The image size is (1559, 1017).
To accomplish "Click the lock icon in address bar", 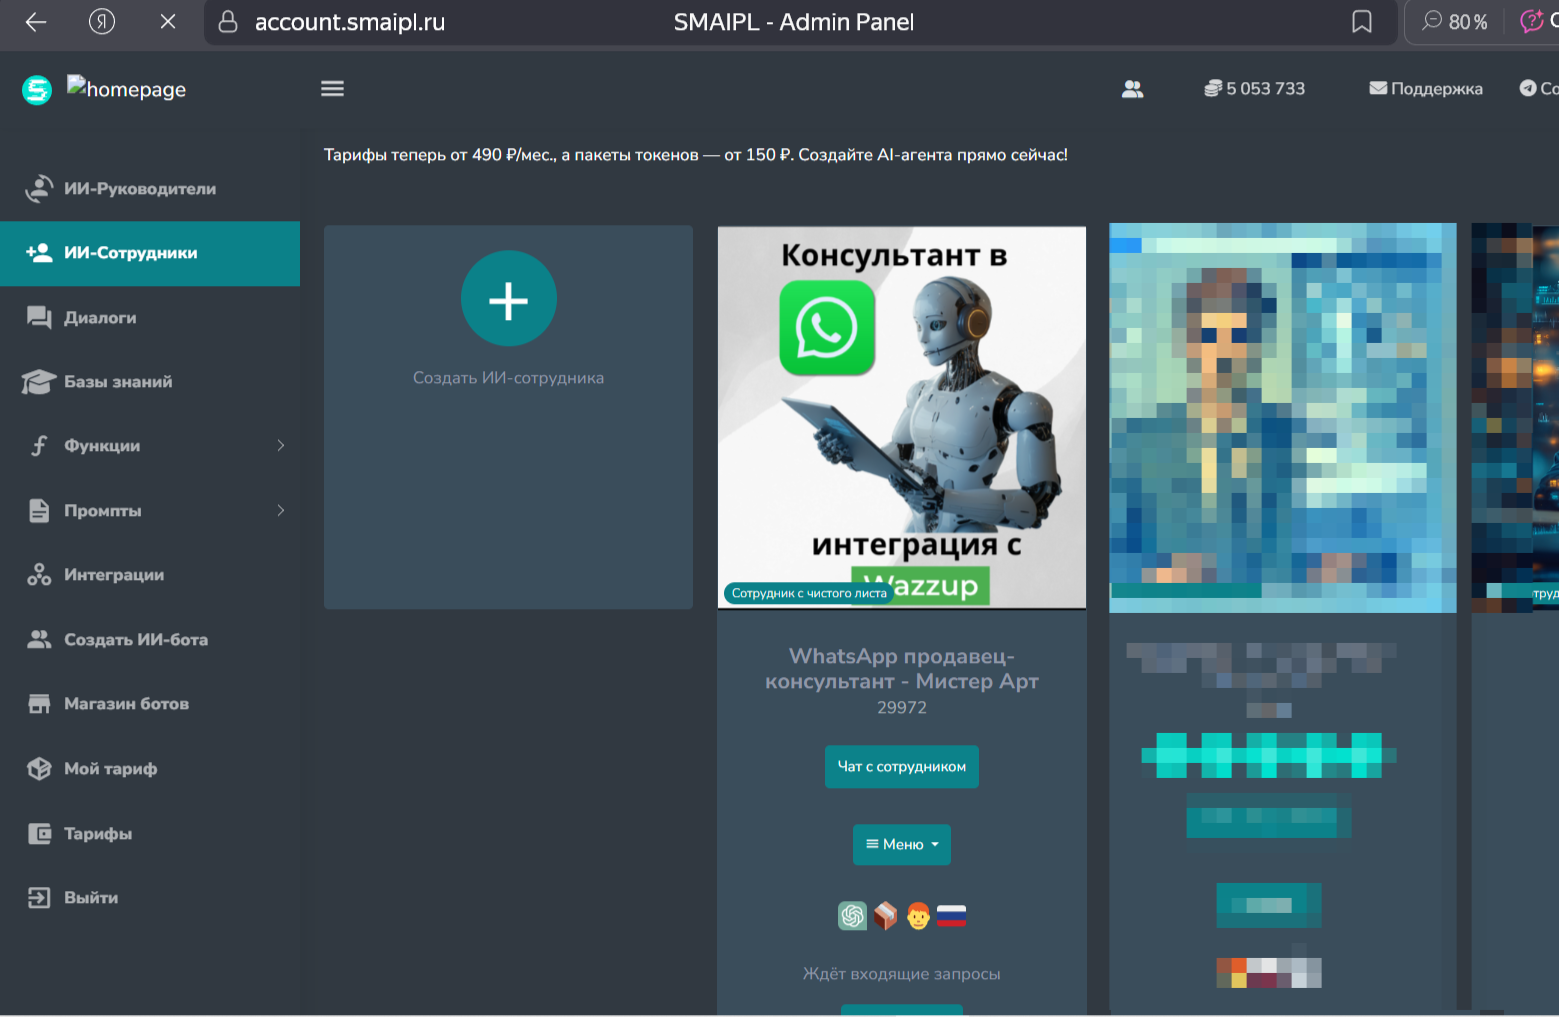I will (x=228, y=22).
